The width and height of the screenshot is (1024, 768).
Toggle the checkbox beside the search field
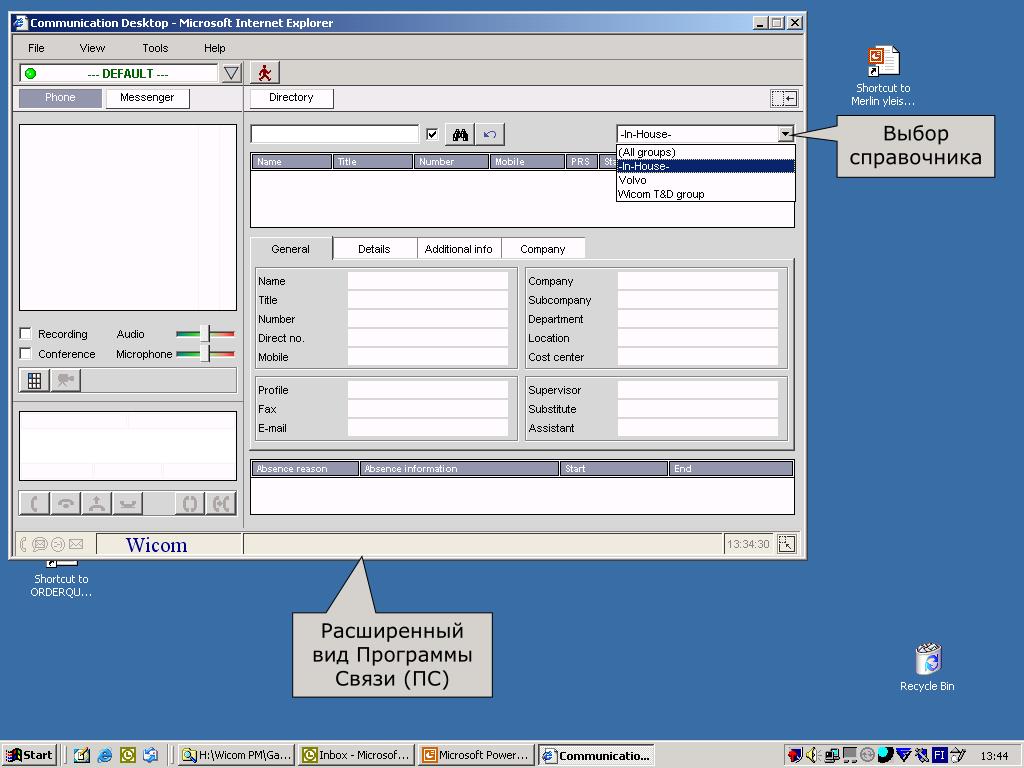click(x=432, y=134)
